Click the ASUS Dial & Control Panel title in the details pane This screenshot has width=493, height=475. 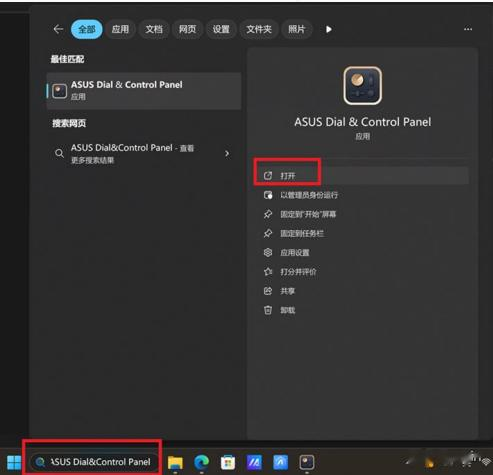click(x=362, y=122)
